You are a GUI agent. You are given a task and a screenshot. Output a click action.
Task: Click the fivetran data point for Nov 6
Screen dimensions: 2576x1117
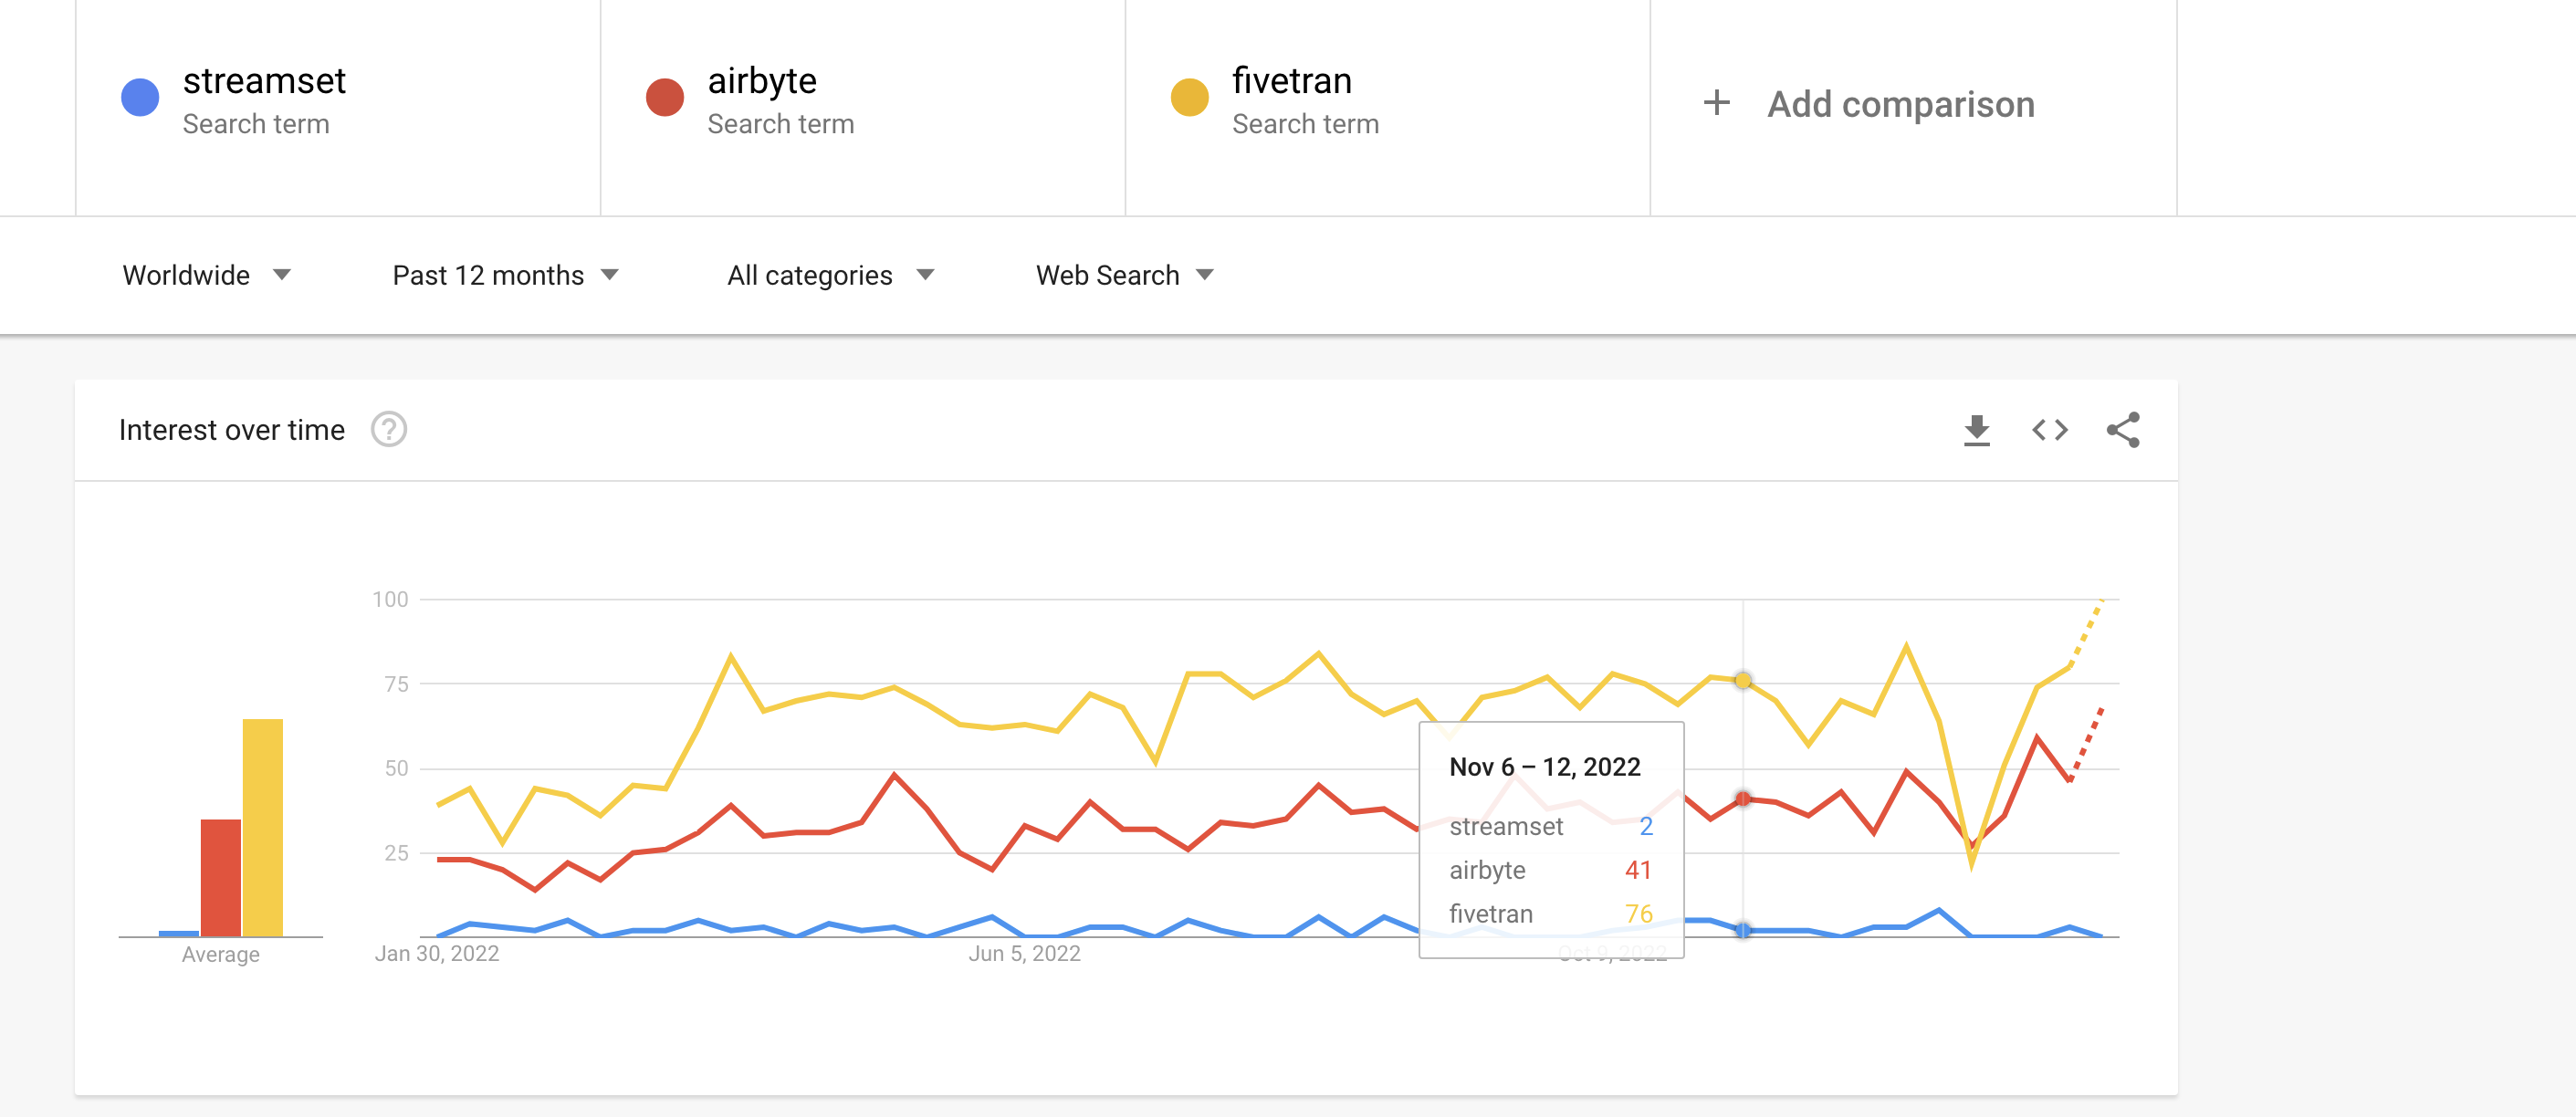click(x=1743, y=681)
